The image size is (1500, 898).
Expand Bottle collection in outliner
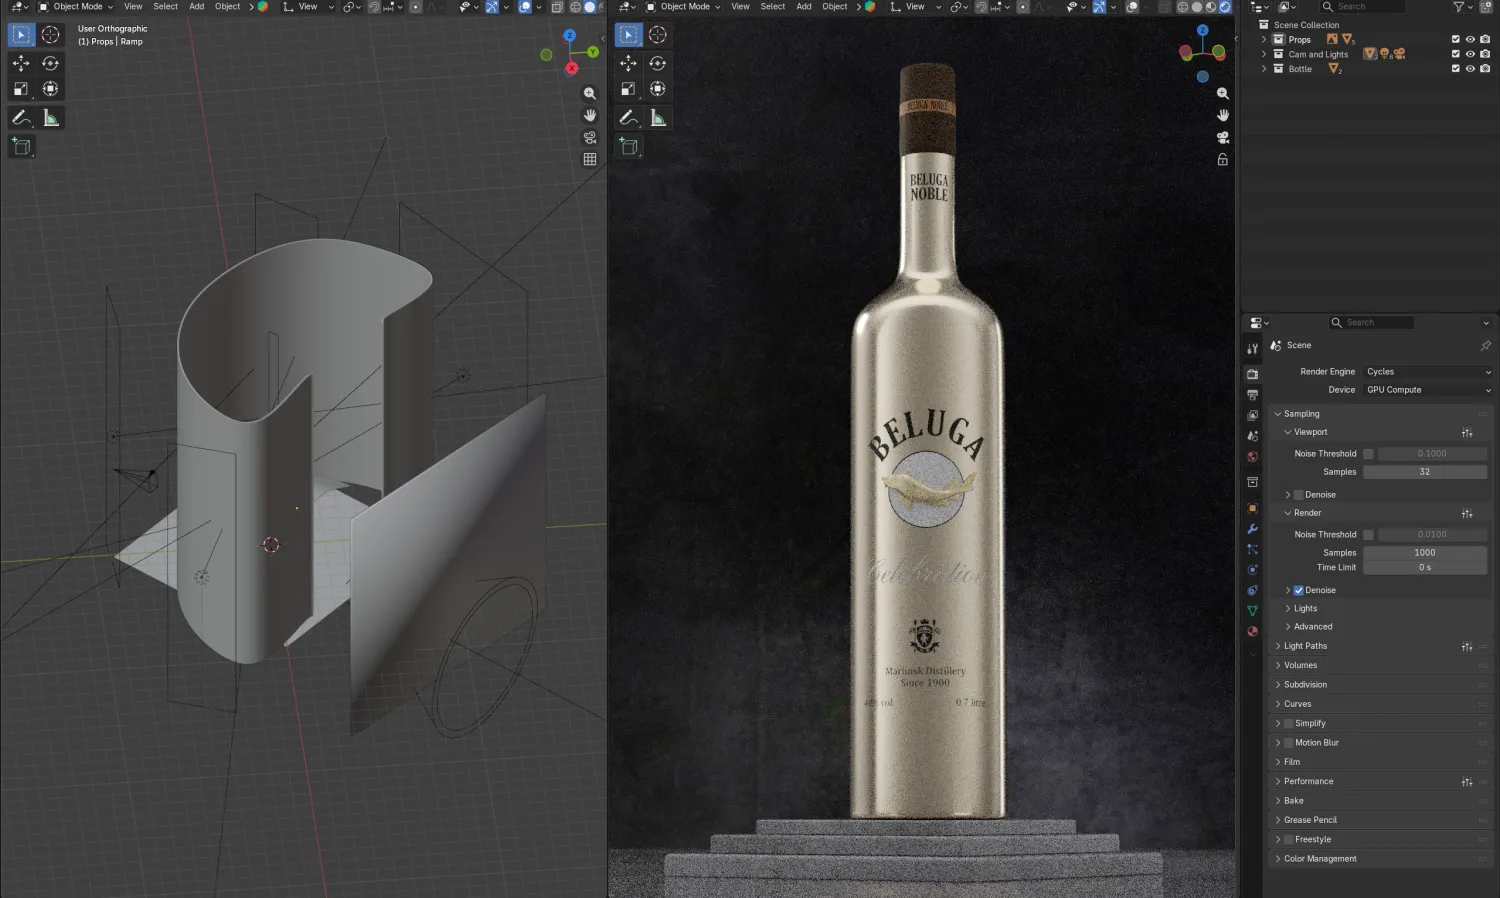(1264, 69)
